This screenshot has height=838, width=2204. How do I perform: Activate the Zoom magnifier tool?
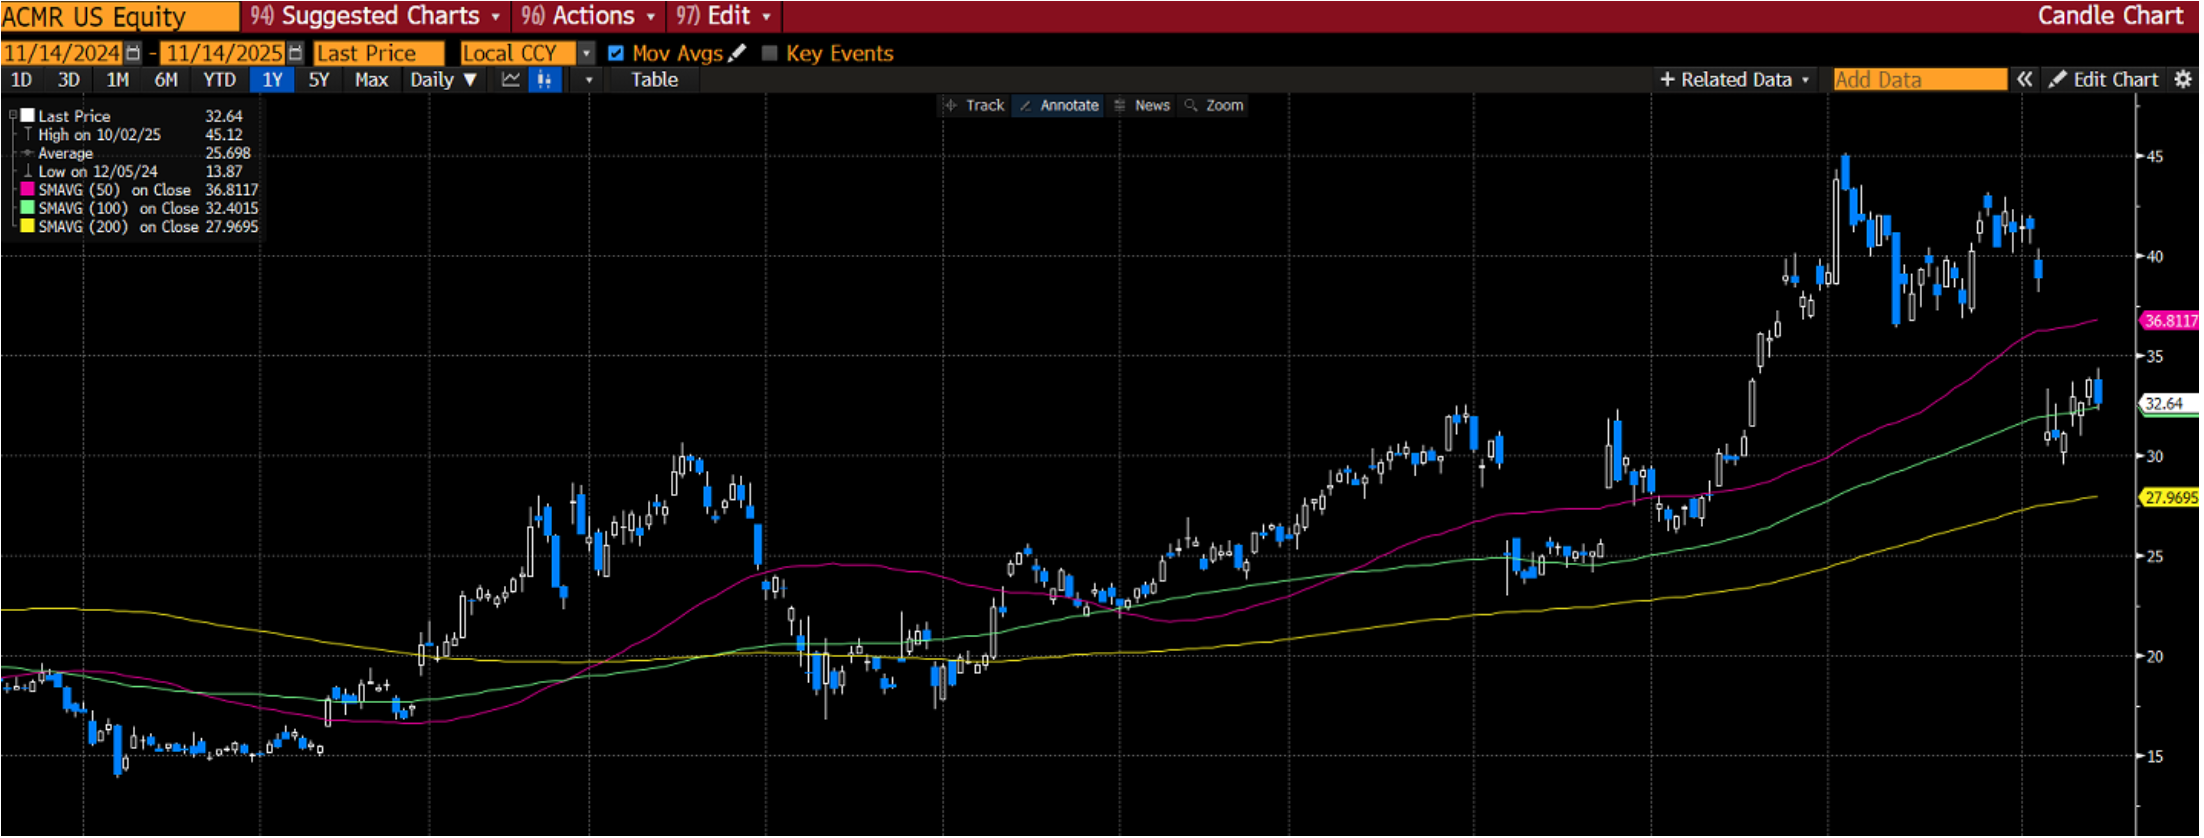click(x=1214, y=105)
